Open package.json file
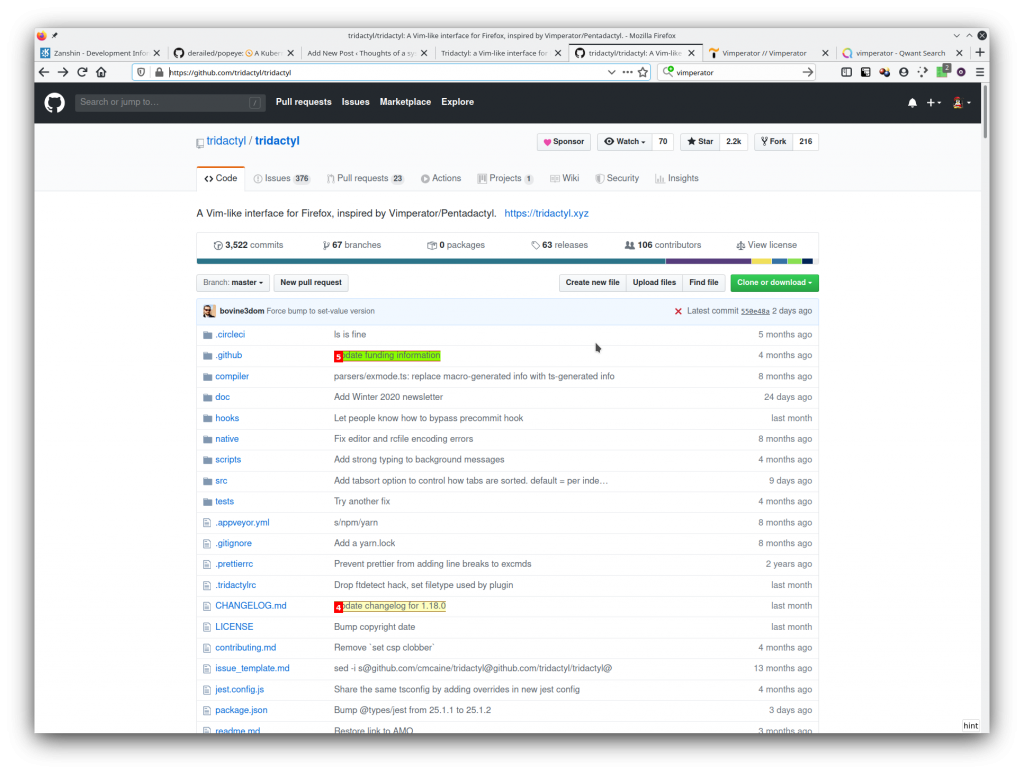The width and height of the screenshot is (1024, 774). 241,710
